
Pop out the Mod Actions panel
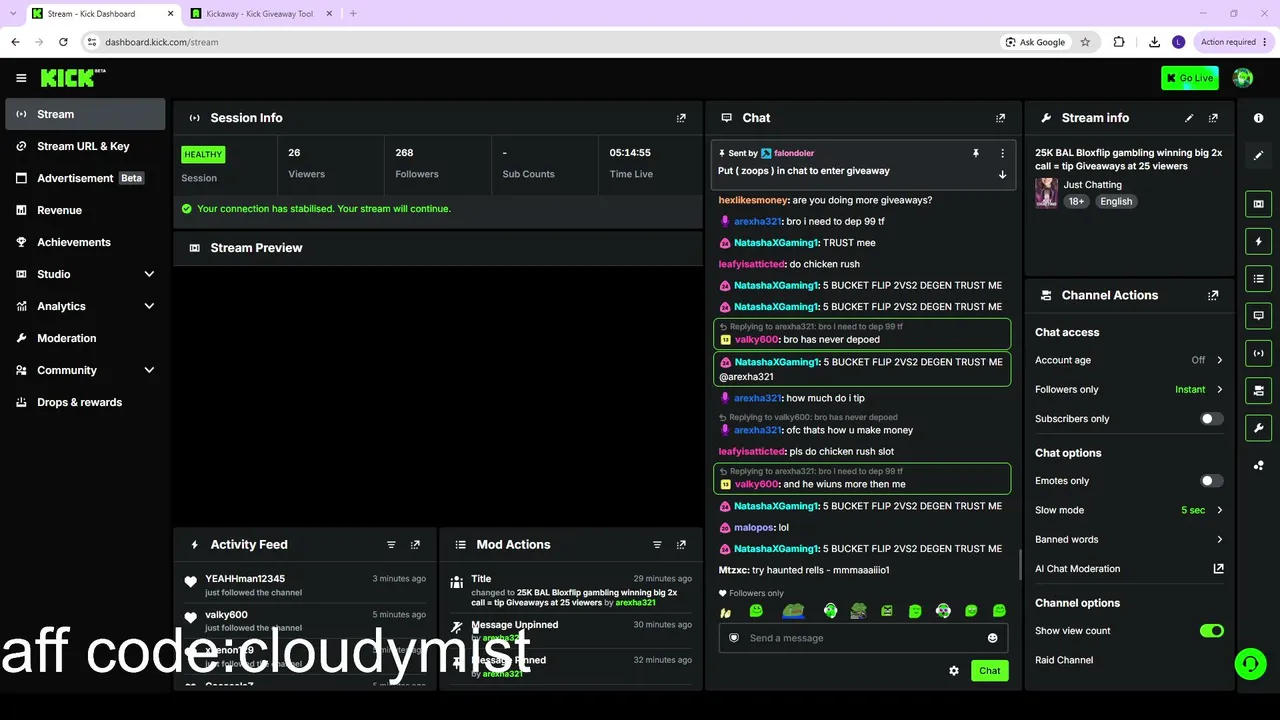point(681,545)
